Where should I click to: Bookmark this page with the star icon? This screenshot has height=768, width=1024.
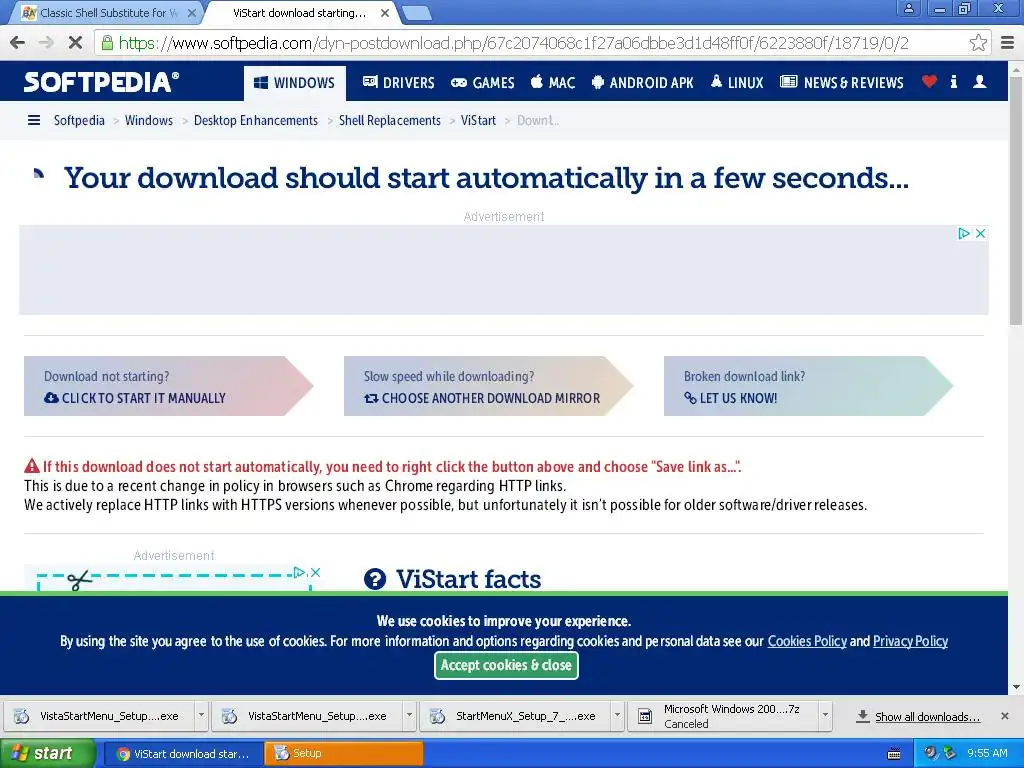(x=978, y=43)
